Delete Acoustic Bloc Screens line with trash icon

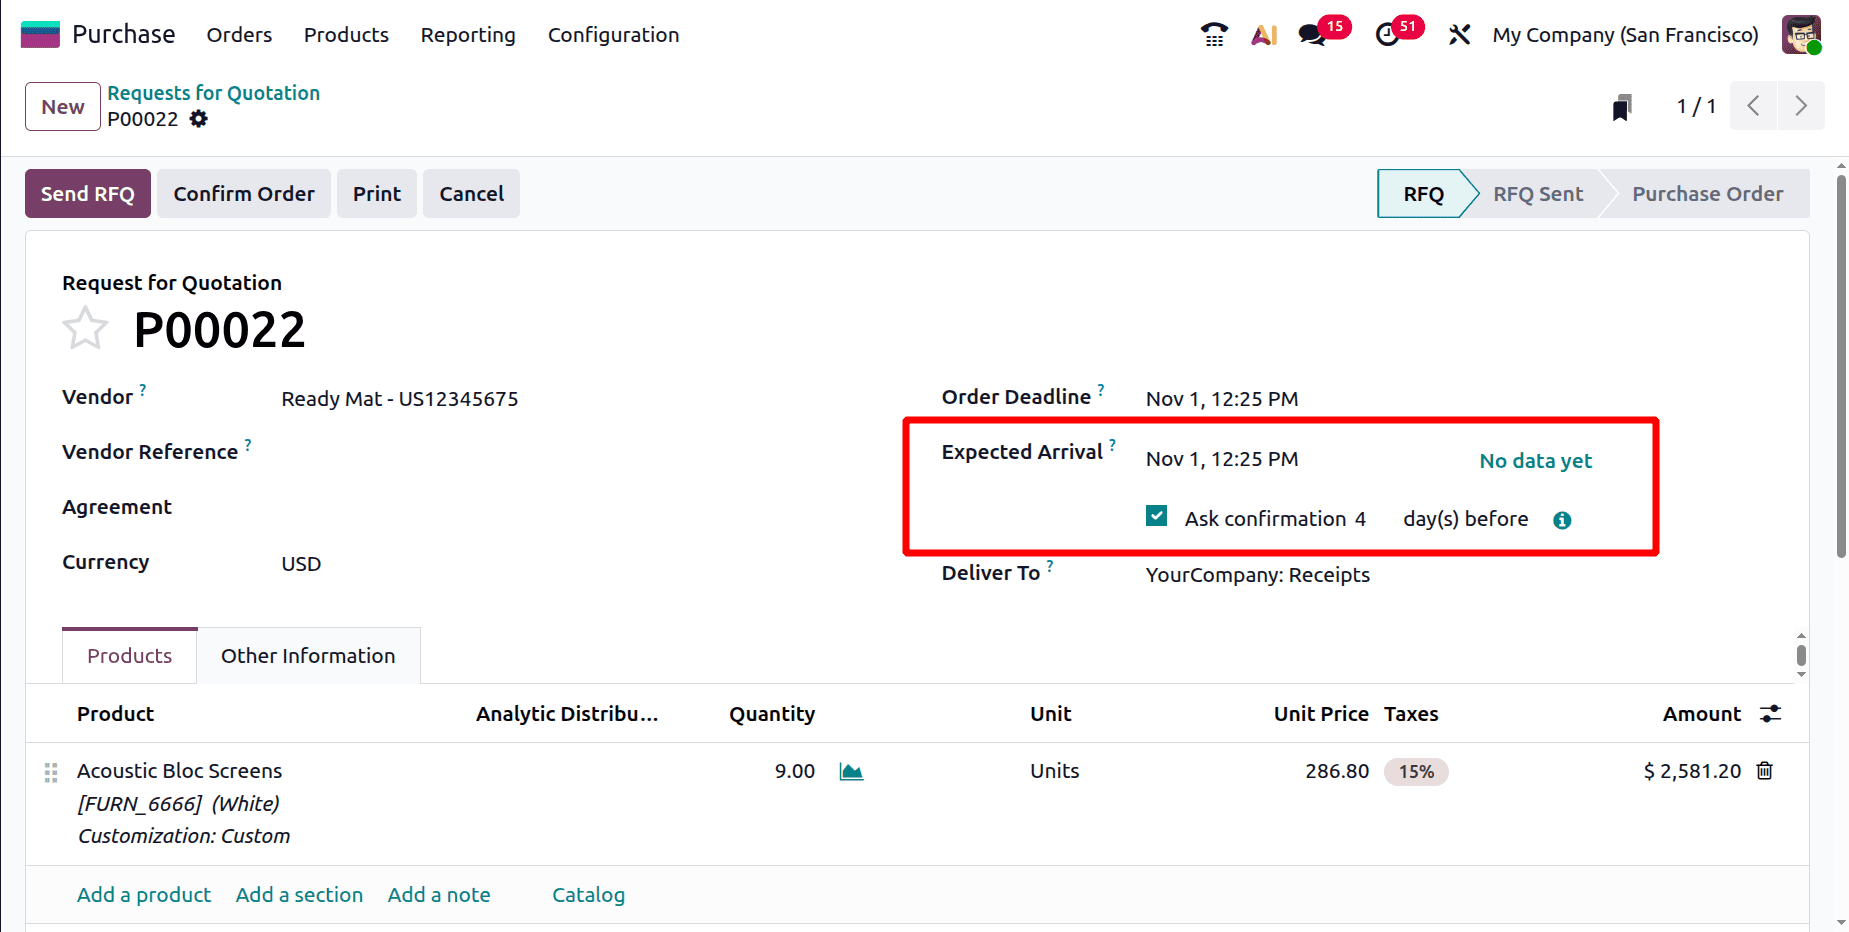click(1764, 771)
